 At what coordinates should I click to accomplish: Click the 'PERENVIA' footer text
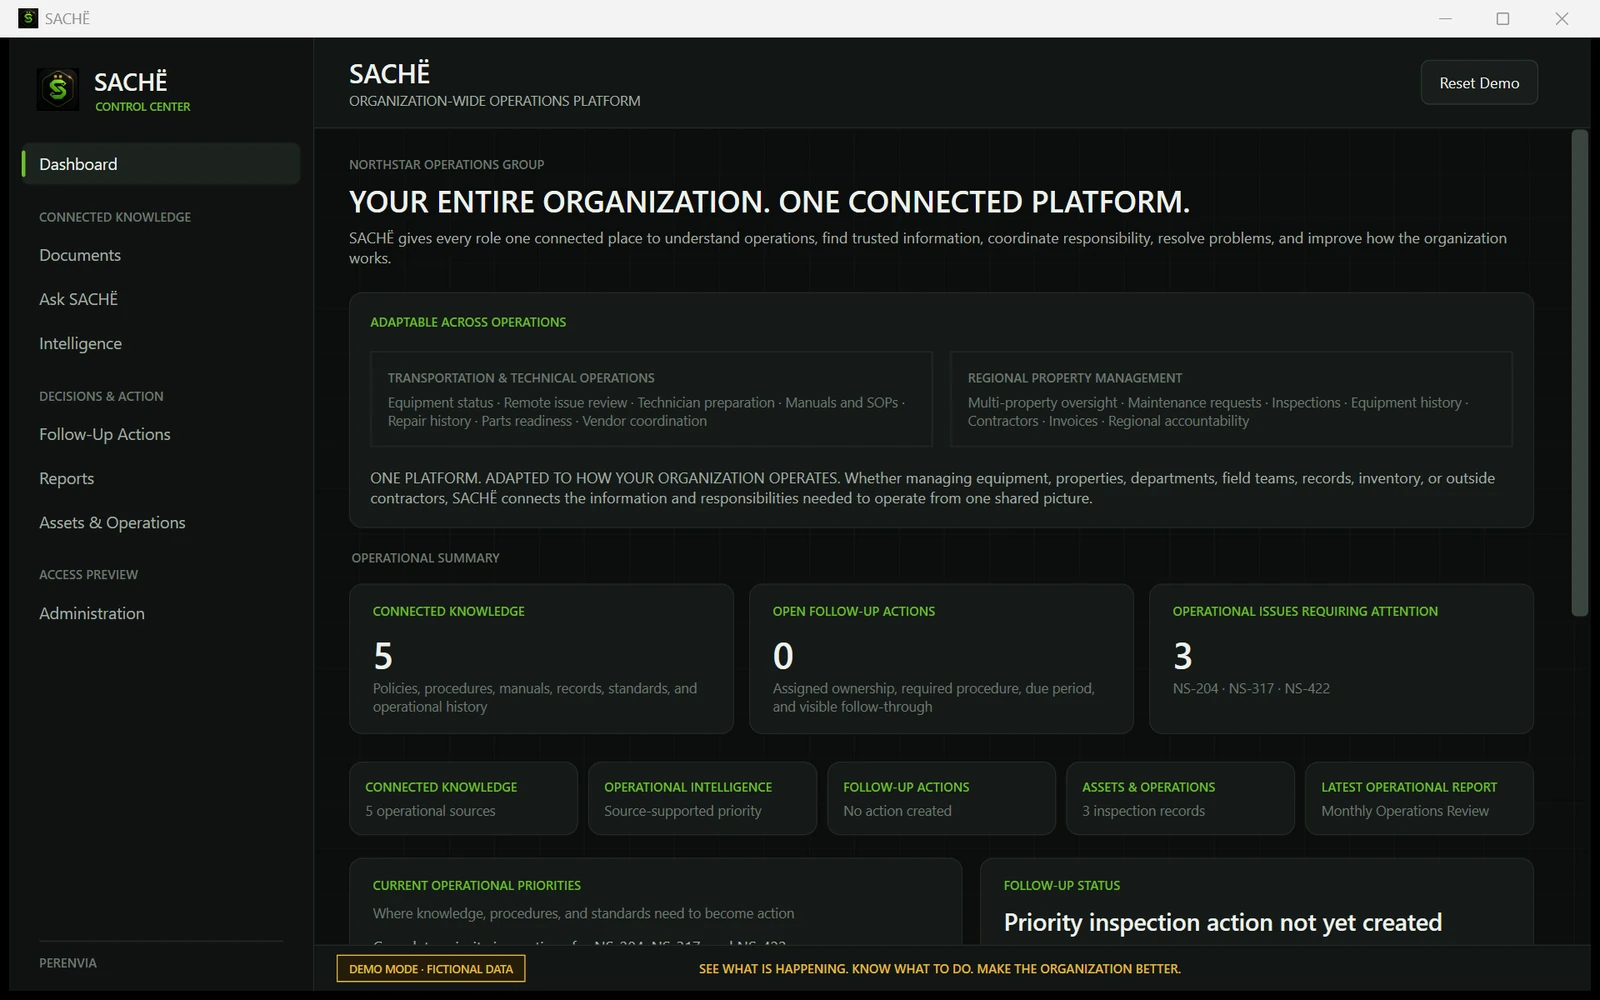tap(68, 963)
